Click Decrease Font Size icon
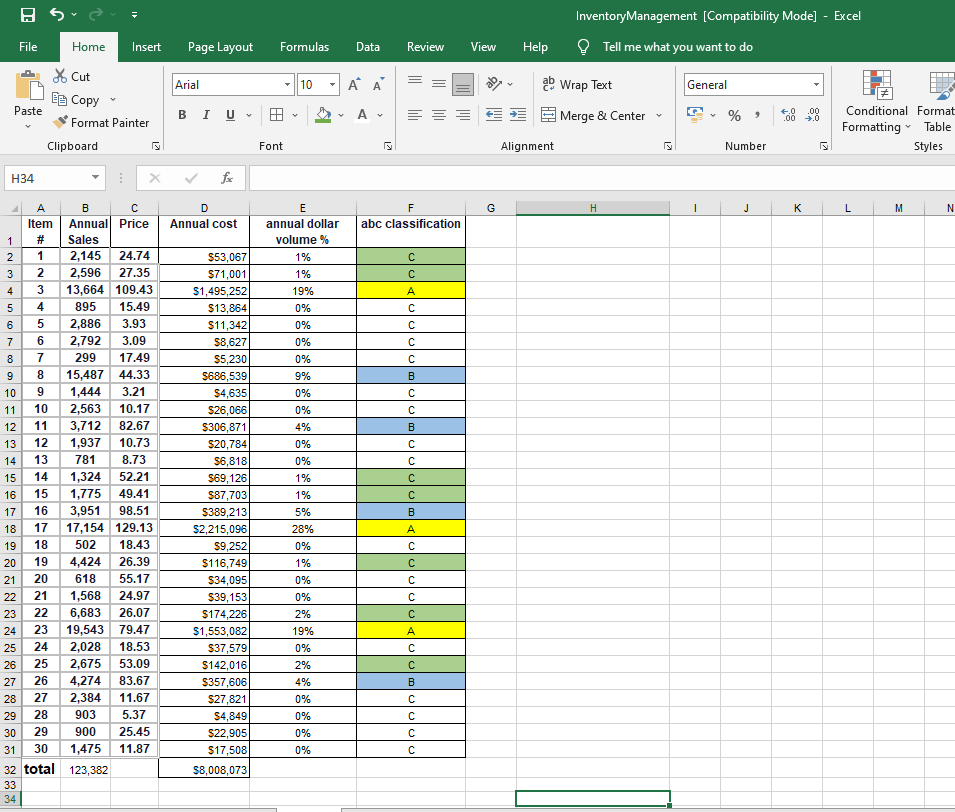The height and width of the screenshot is (812, 955). [x=378, y=85]
